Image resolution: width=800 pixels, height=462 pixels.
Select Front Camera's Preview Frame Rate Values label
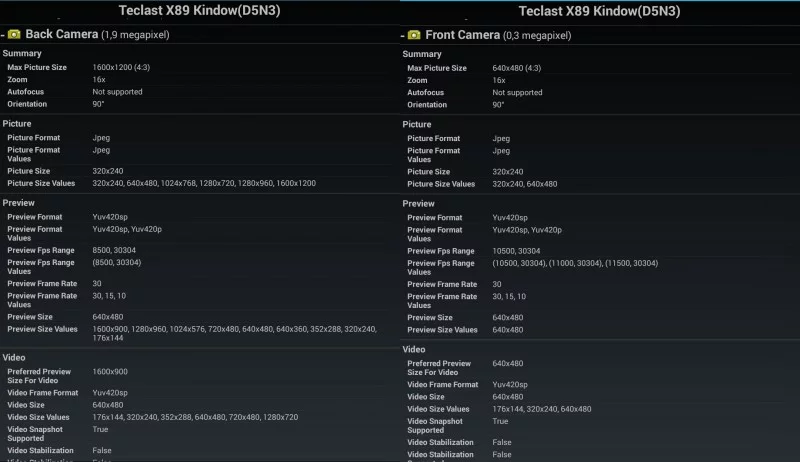click(441, 301)
